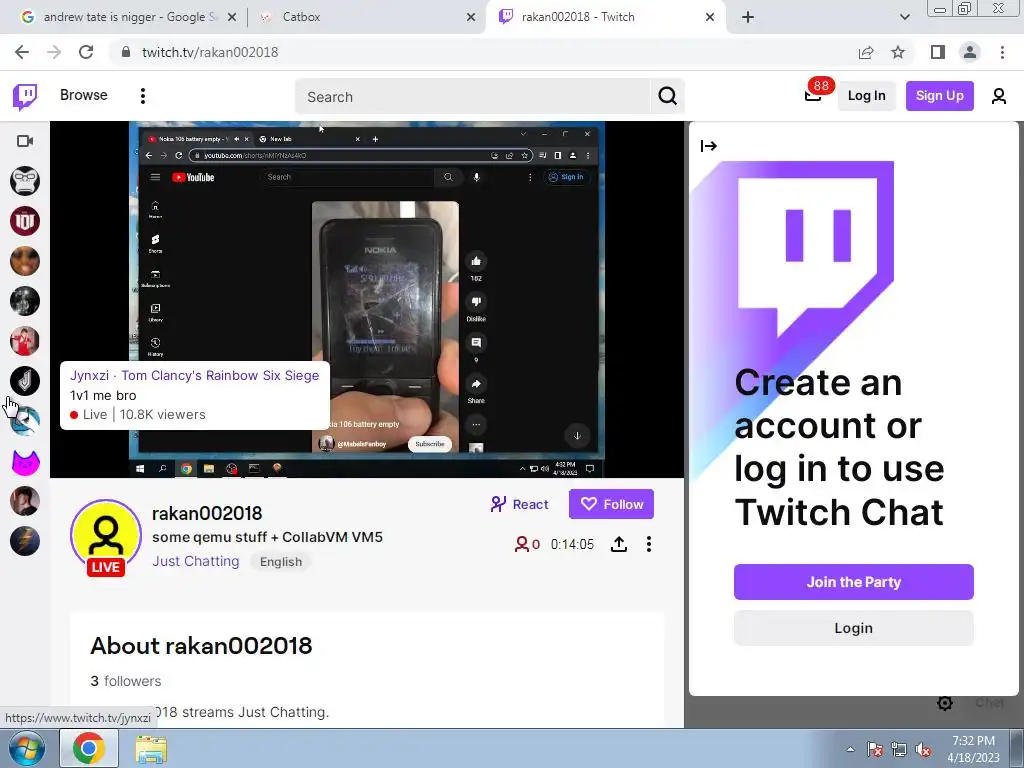The image size is (1024, 768).
Task: Reload the page with the refresh icon
Action: [86, 52]
